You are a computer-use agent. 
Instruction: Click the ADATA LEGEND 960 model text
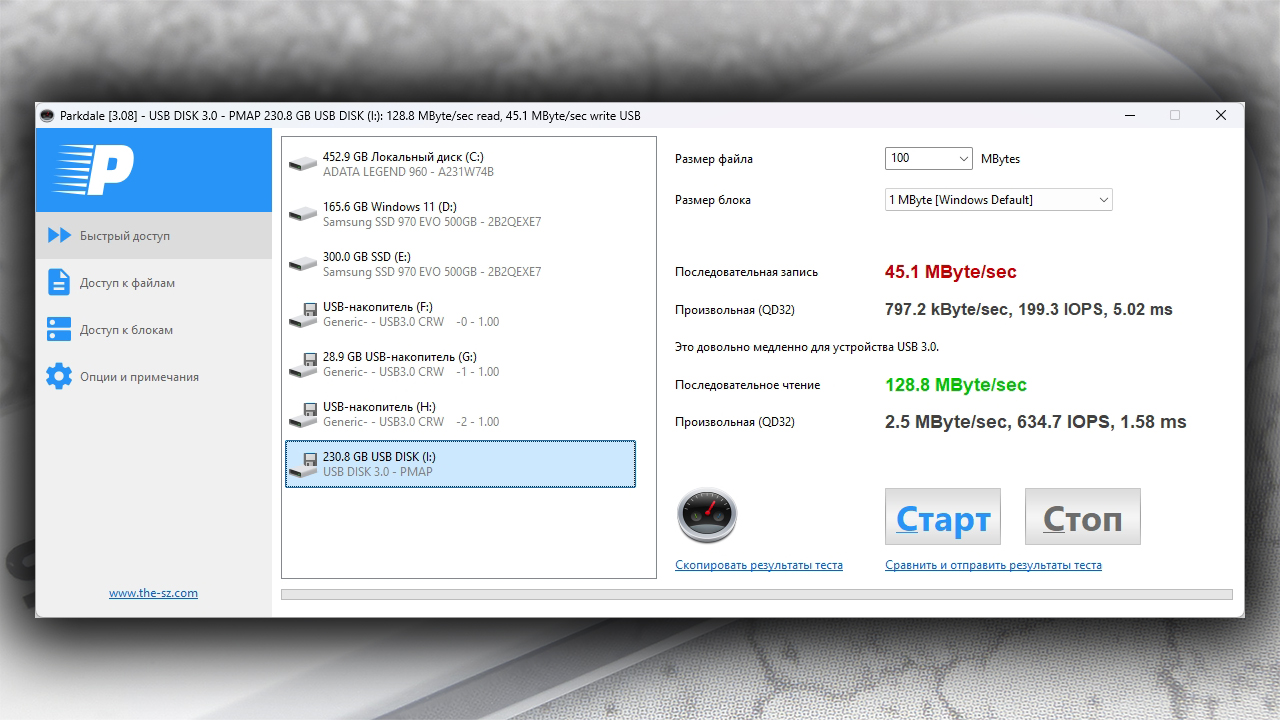(x=408, y=172)
